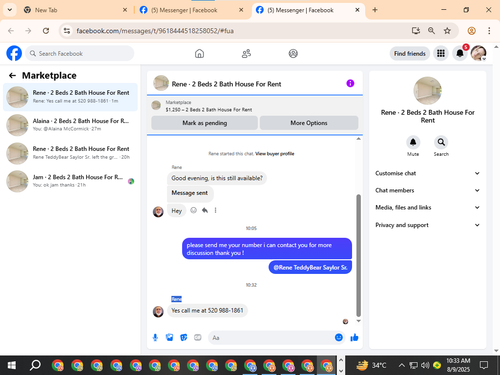500x375 pixels.
Task: Open the Windows Start menu
Action: [12, 366]
